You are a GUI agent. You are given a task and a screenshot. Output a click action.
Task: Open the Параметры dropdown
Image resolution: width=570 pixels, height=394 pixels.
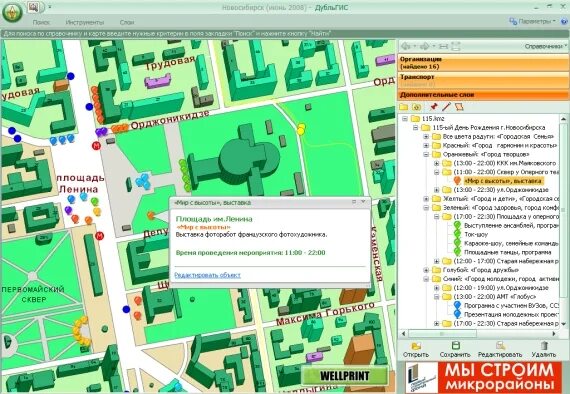click(x=533, y=21)
